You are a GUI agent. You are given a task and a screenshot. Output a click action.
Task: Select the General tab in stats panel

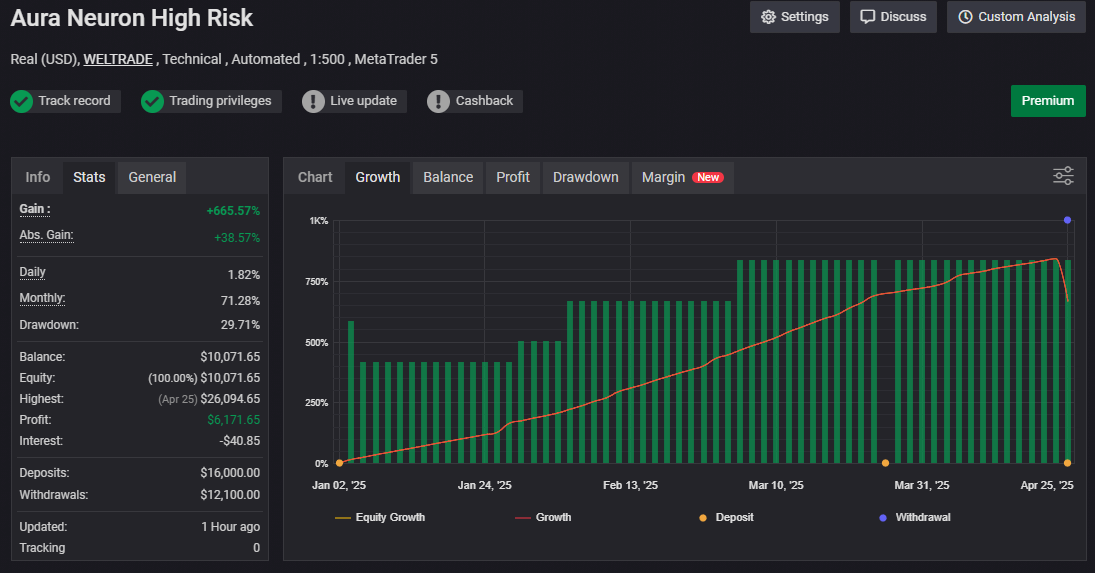click(152, 177)
